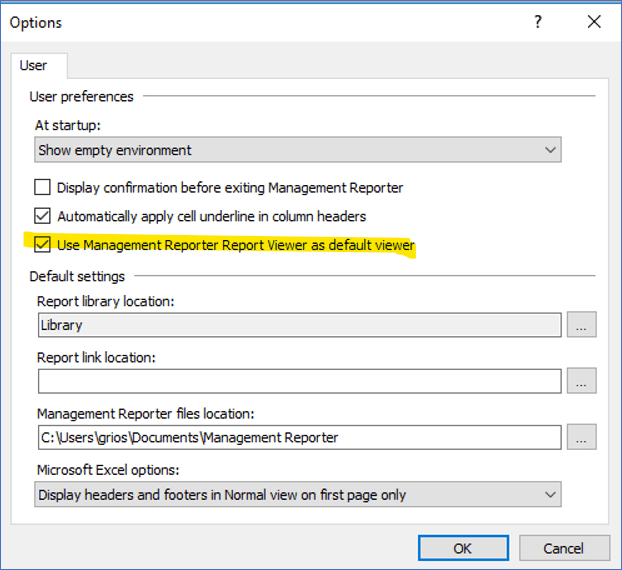
Task: Select the User tab
Action: click(34, 66)
